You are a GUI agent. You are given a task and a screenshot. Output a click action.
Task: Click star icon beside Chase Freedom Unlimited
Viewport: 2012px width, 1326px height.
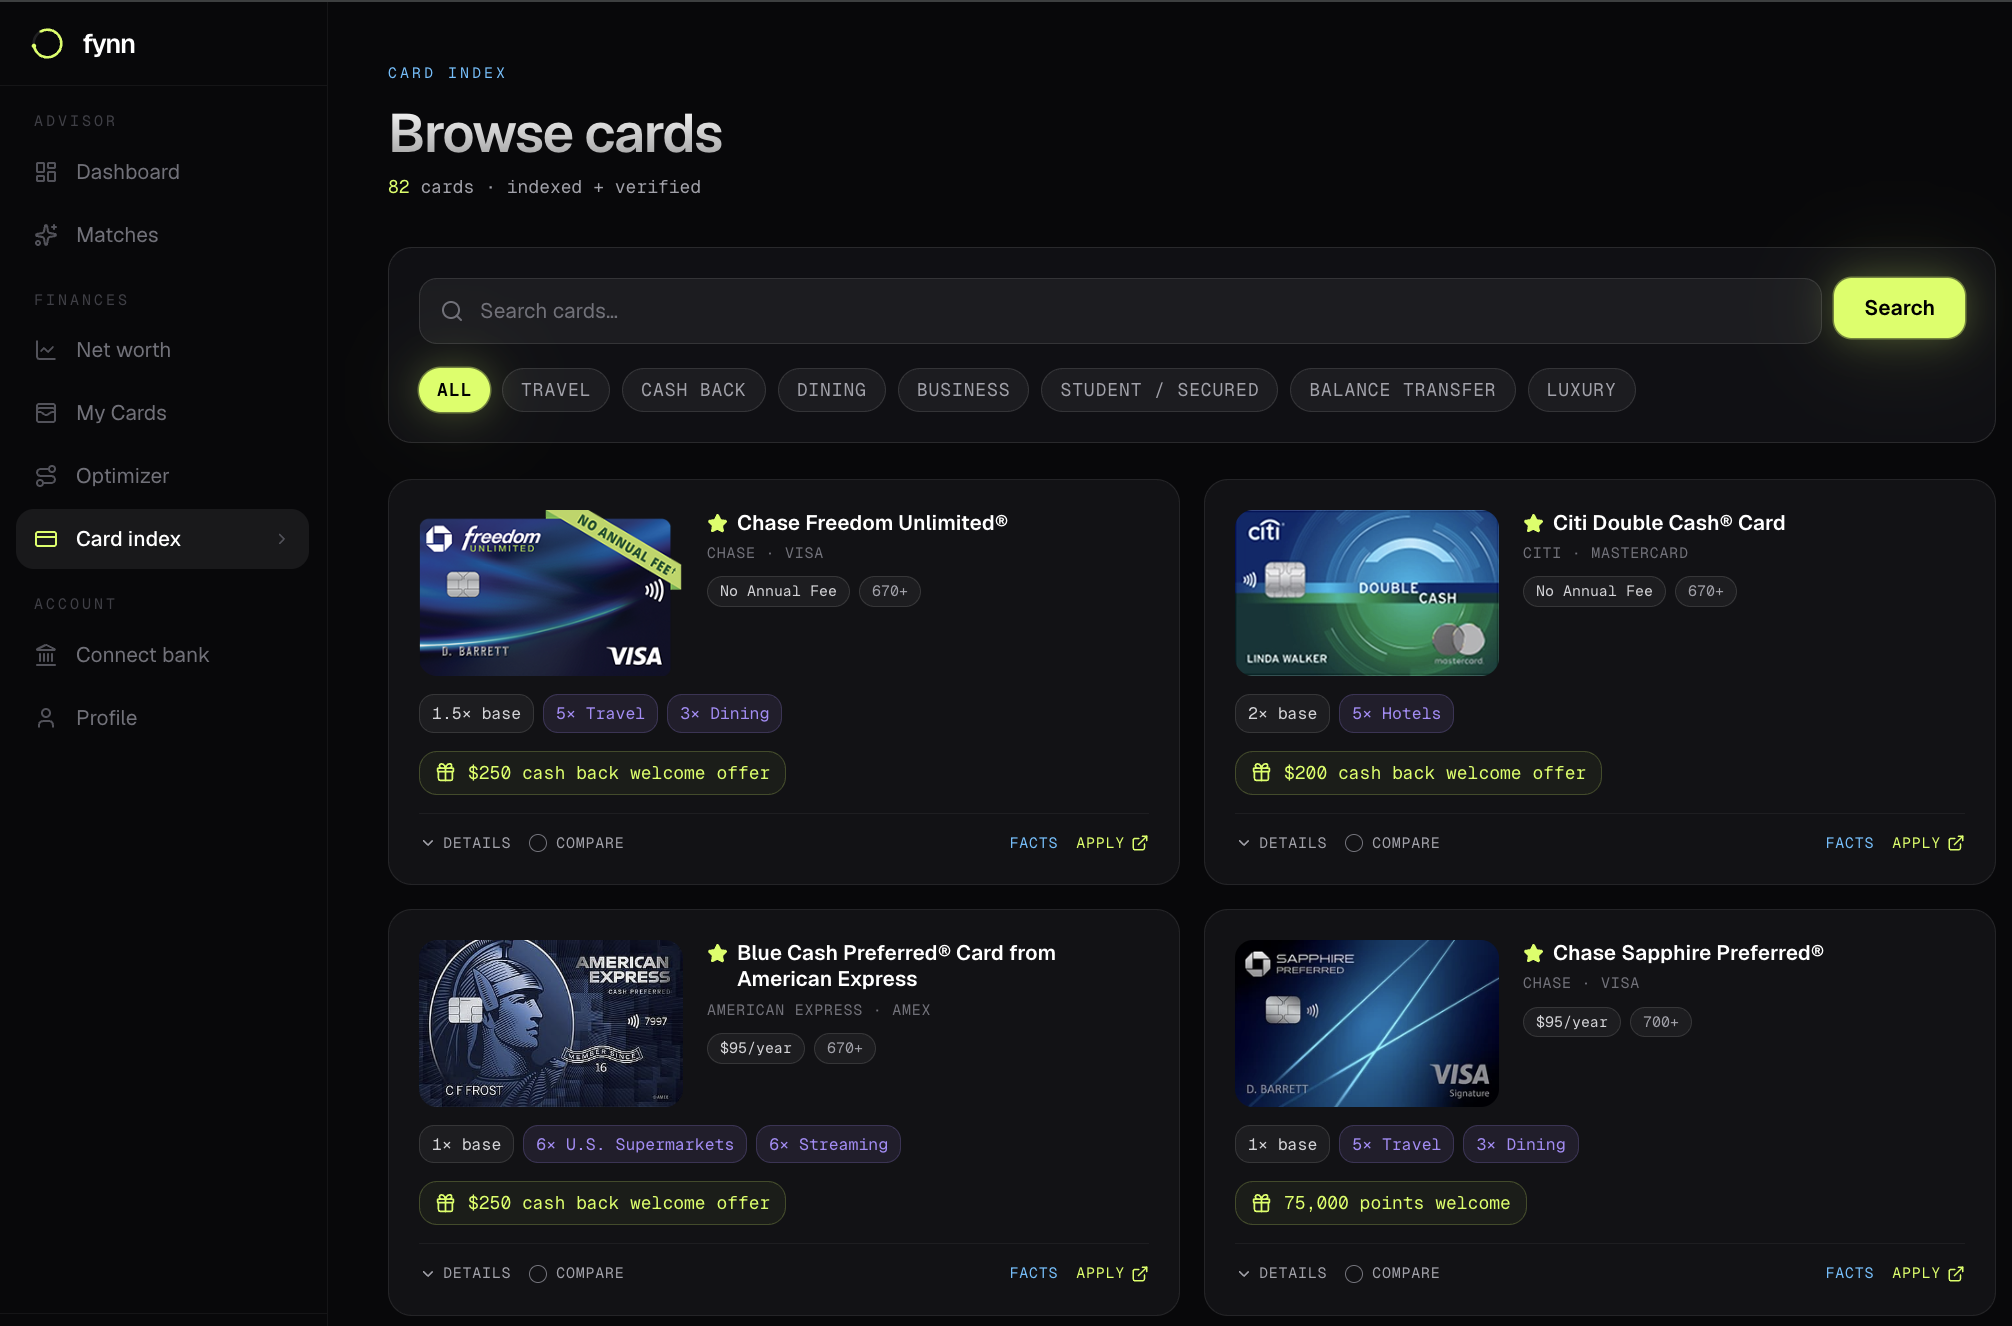click(717, 523)
